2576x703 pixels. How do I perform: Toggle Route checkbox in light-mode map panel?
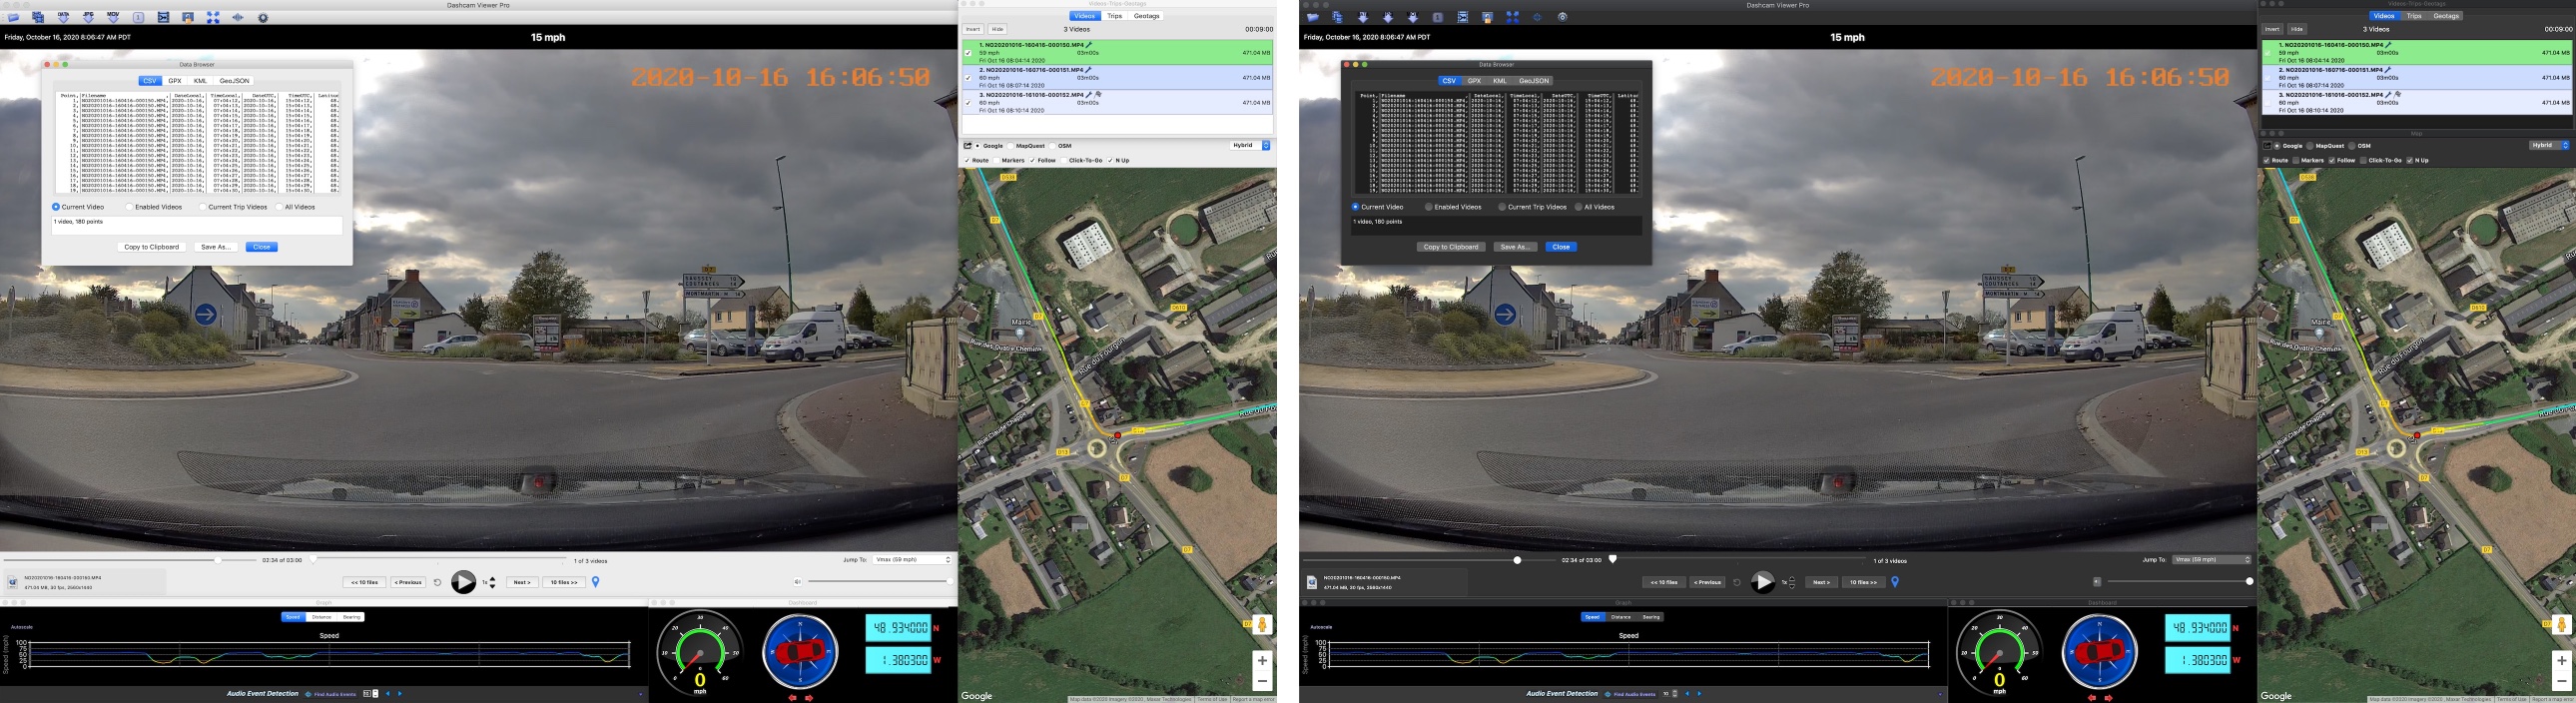[967, 160]
